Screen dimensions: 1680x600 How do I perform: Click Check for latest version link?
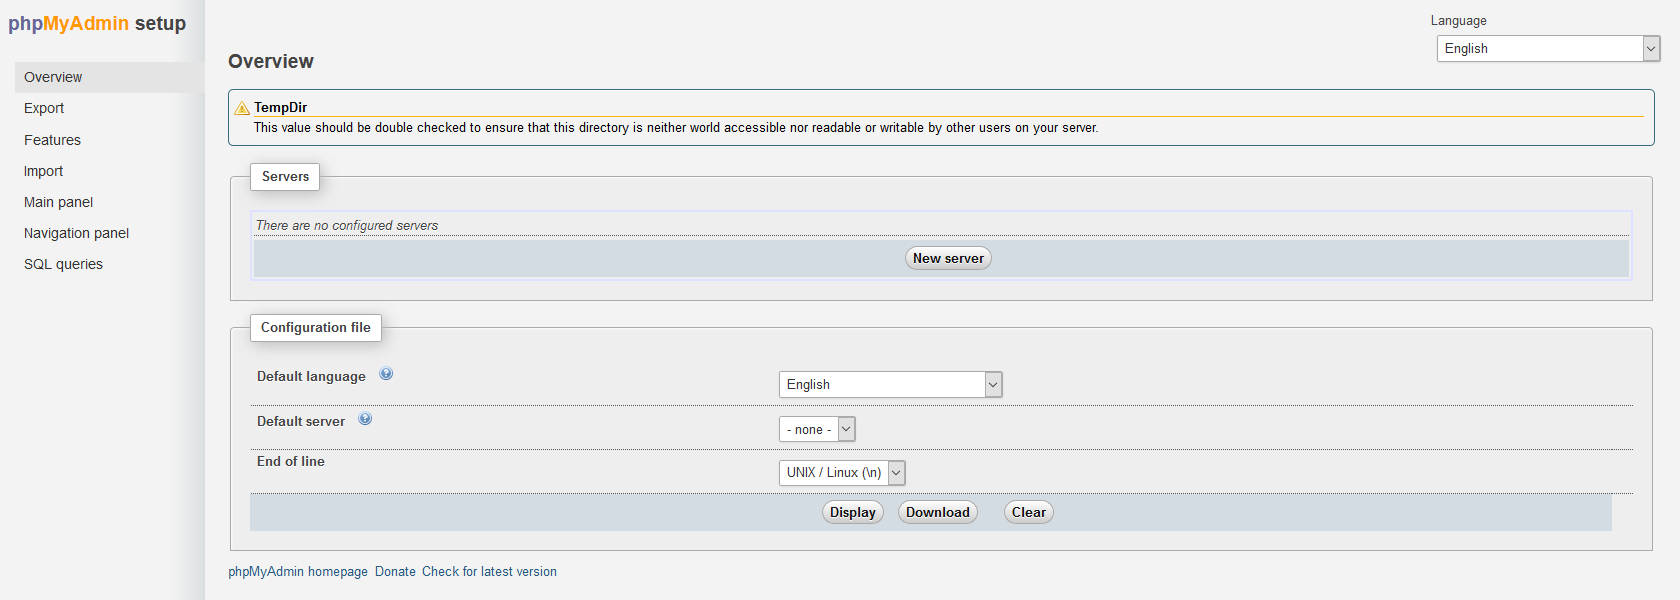click(489, 572)
